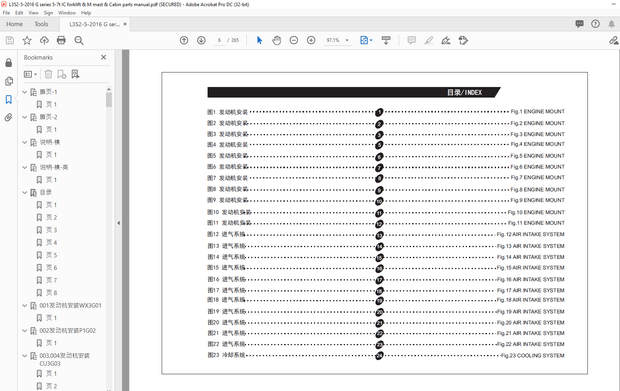This screenshot has width=620, height=391.
Task: Bookmark file with the star icon
Action: [27, 40]
